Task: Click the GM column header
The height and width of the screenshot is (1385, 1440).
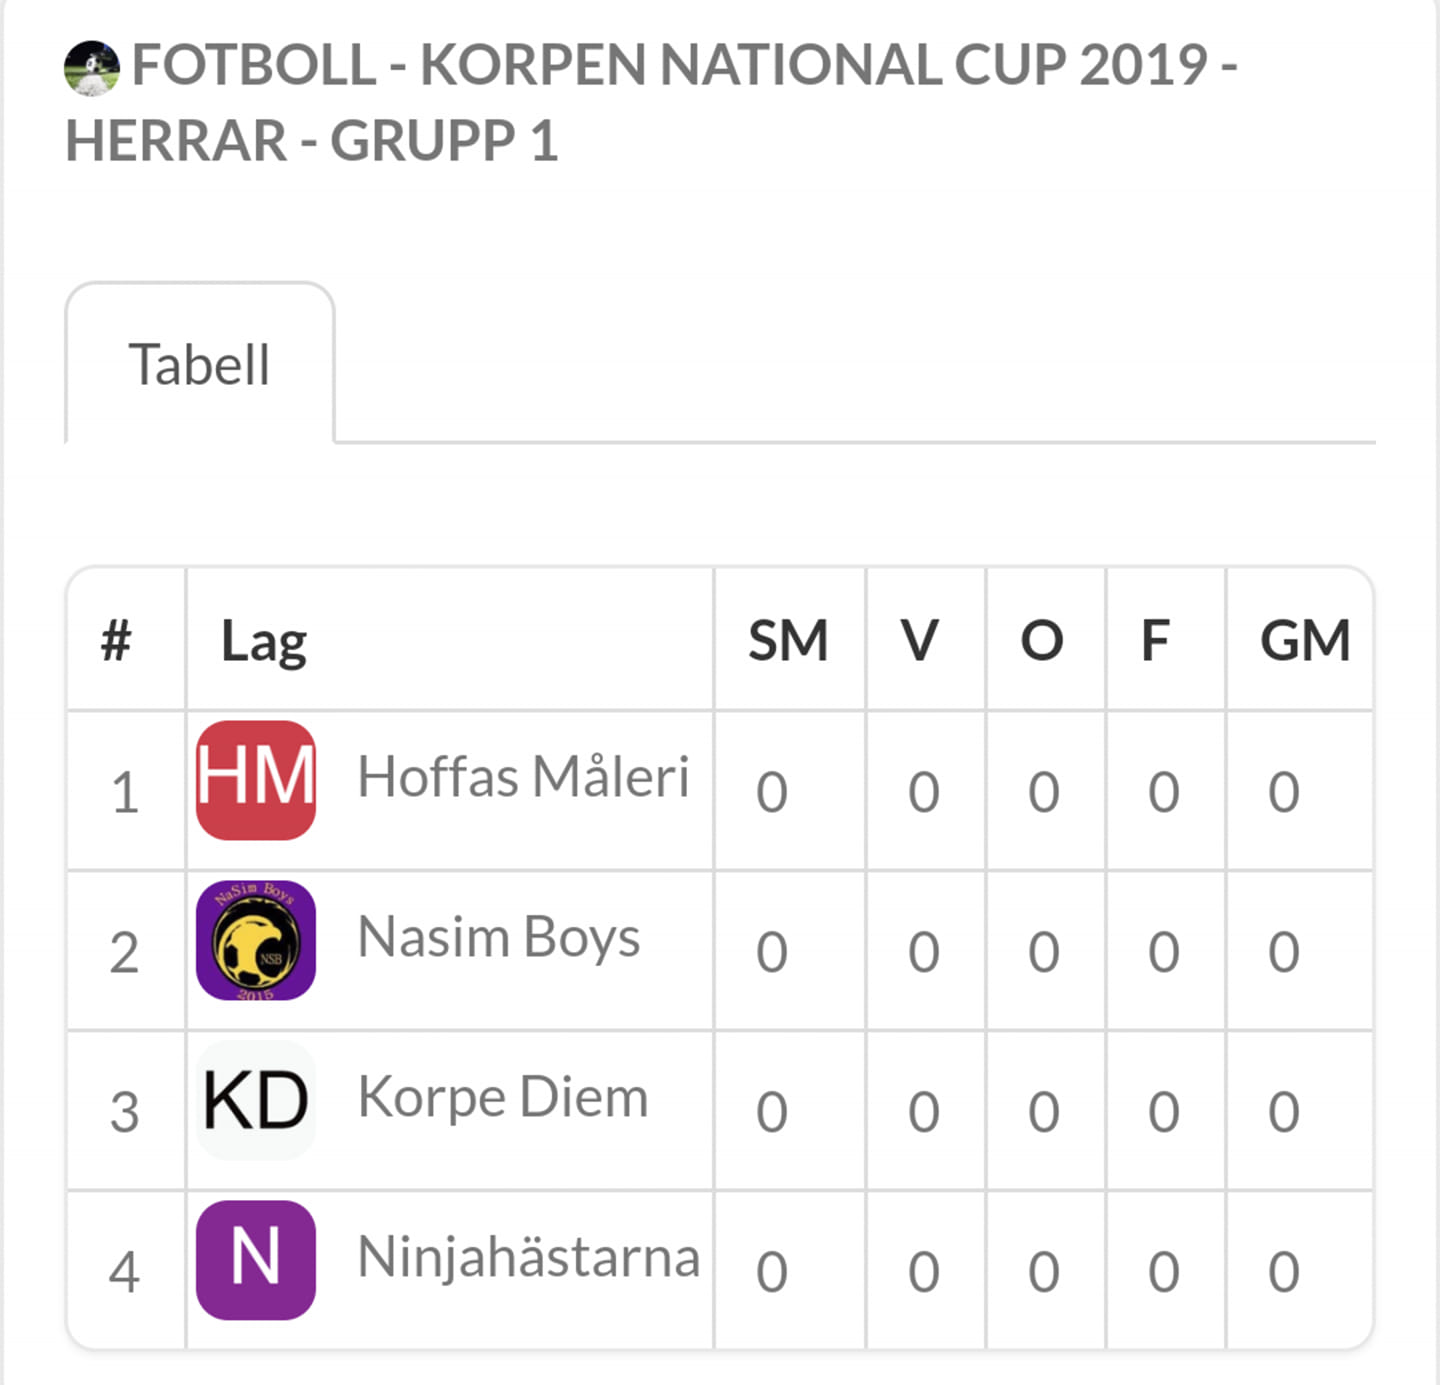Action: [x=1305, y=640]
